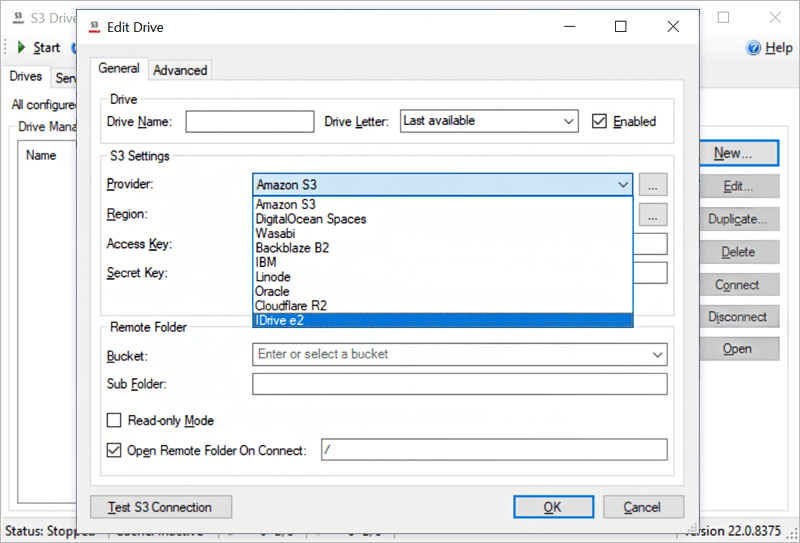Viewport: 800px width, 543px height.
Task: Open the Advanced tab
Action: (180, 70)
